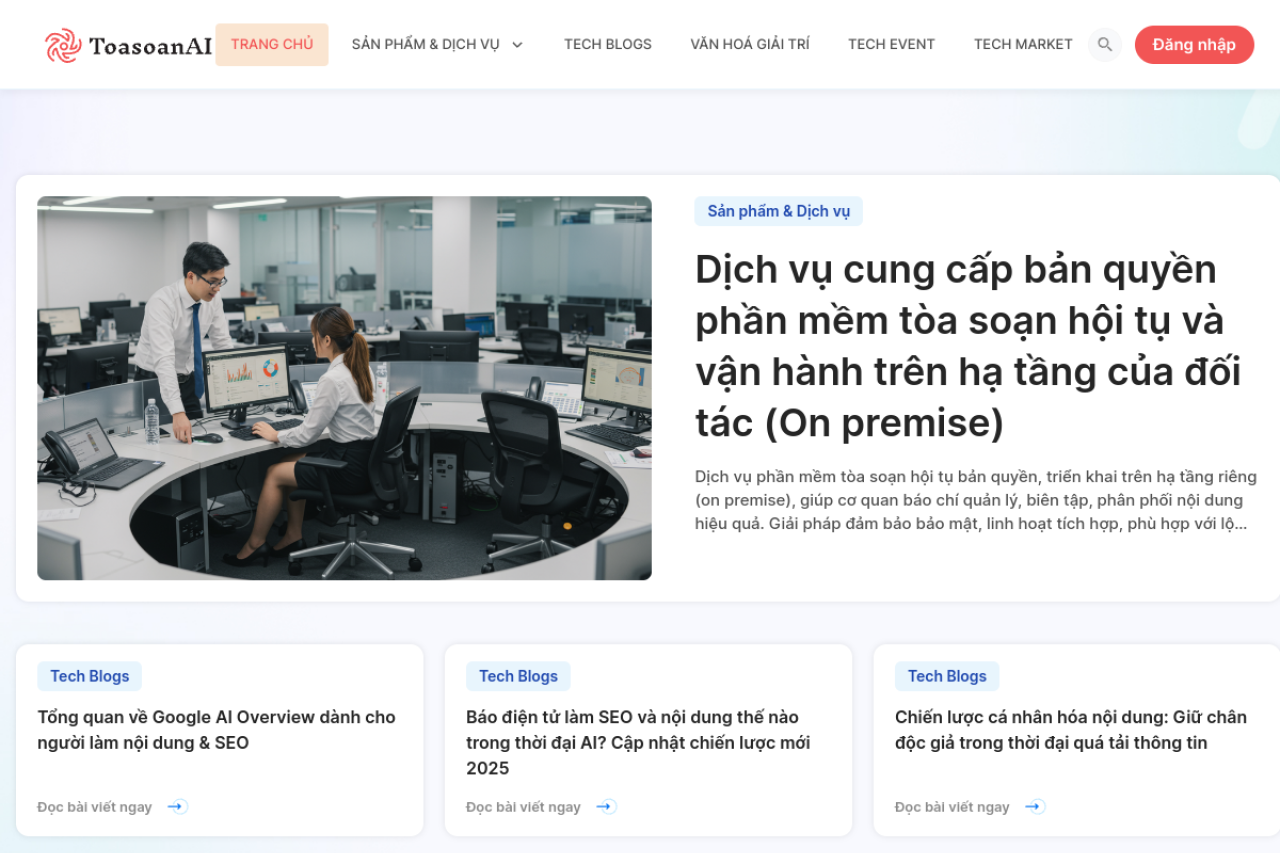This screenshot has width=1280, height=853.
Task: Open the Tech Blogs menu item
Action: [607, 45]
